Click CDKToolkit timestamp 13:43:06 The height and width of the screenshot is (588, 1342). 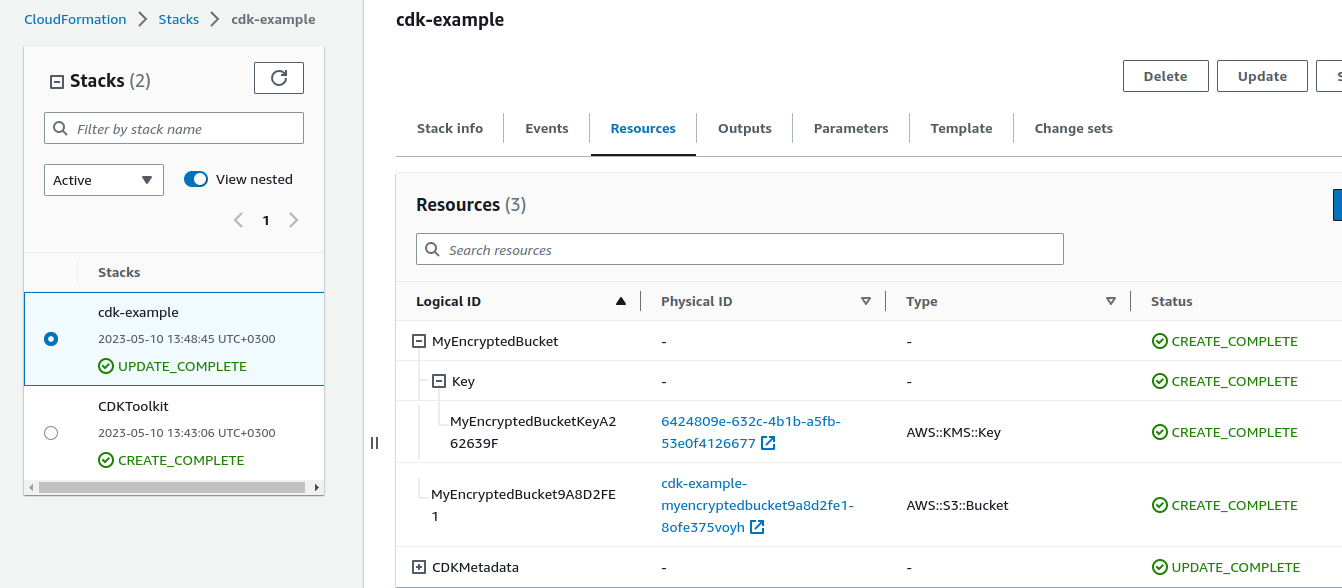[x=187, y=433]
